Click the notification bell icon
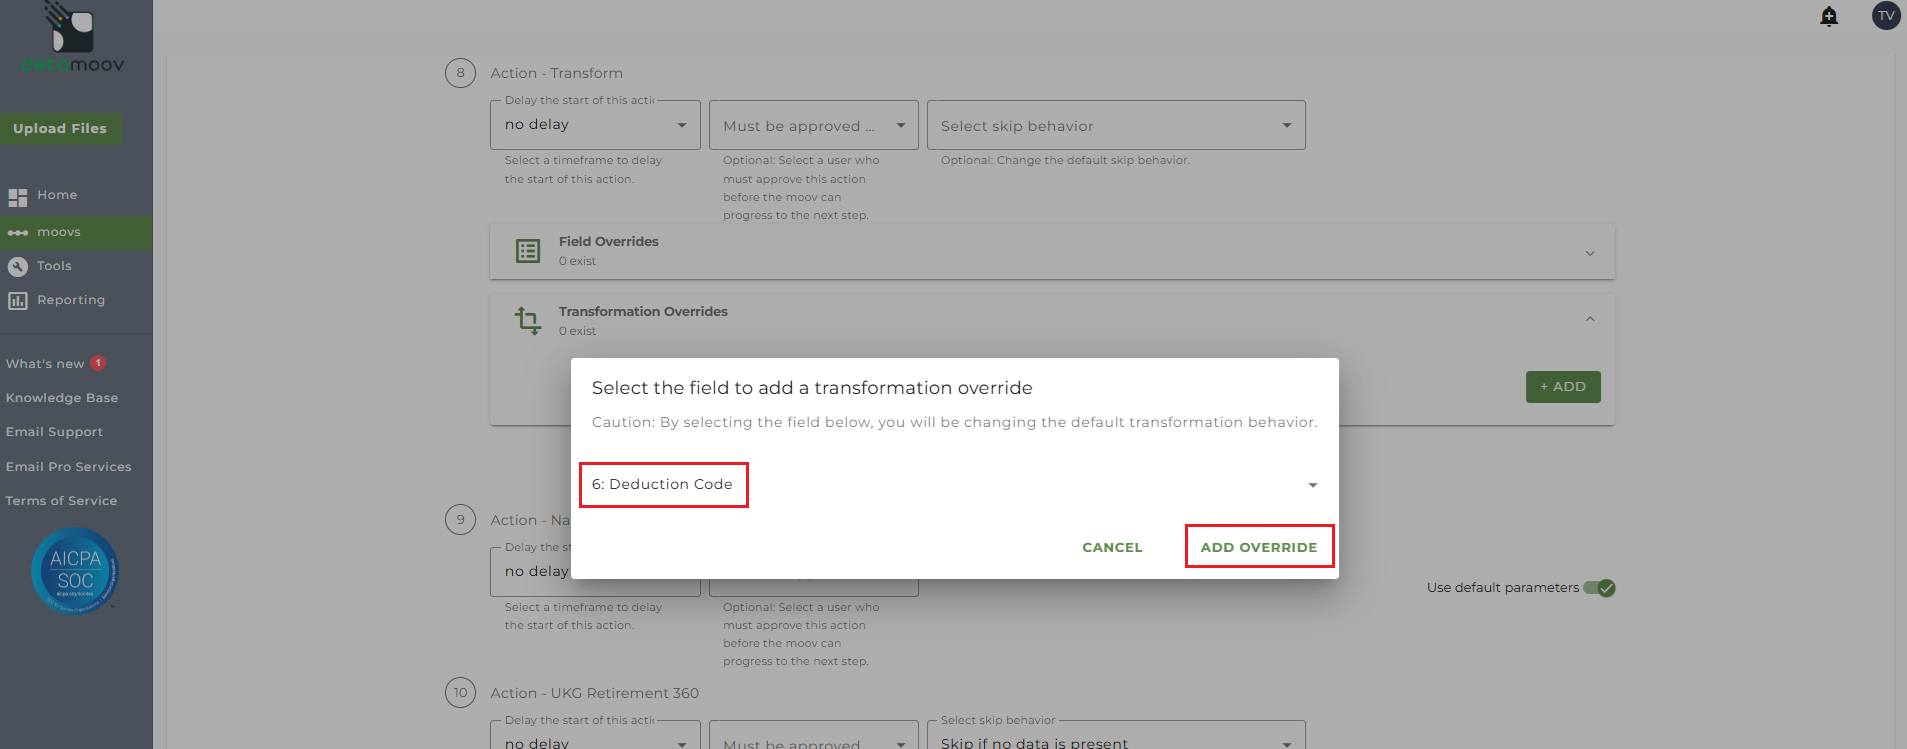The height and width of the screenshot is (749, 1907). [1829, 16]
